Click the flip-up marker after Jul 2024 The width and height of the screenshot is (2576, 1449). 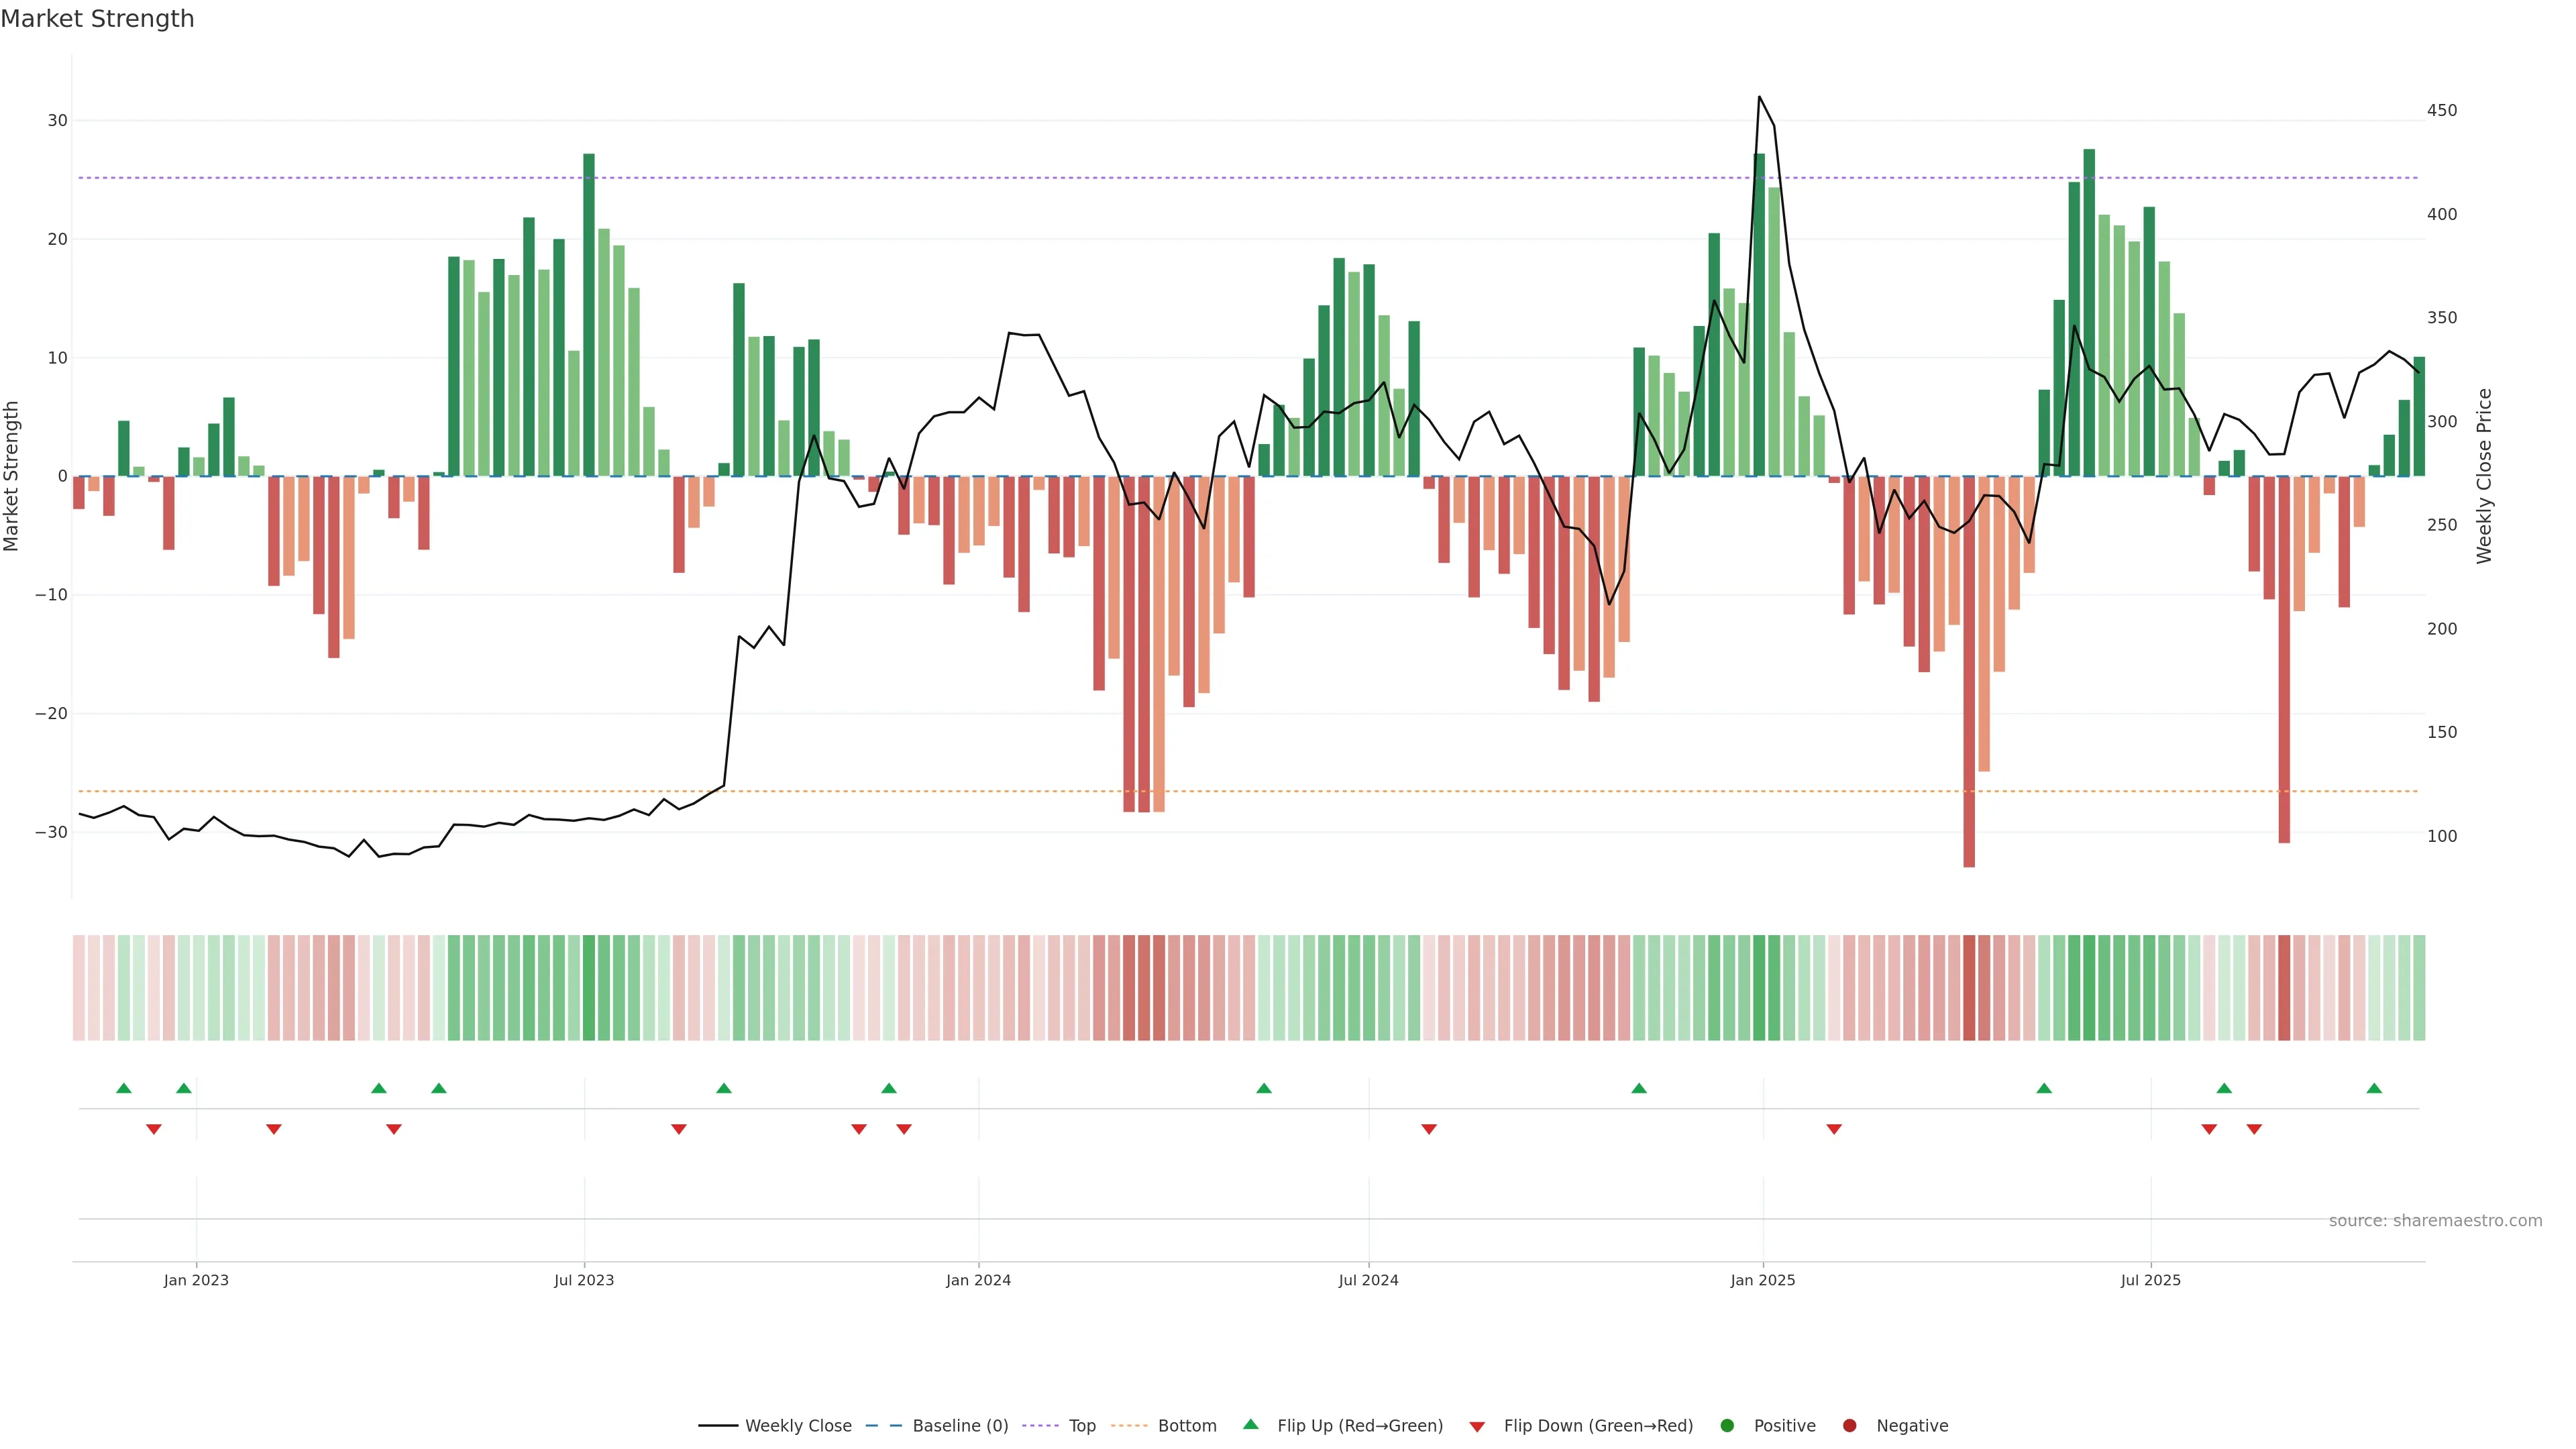[1639, 1088]
